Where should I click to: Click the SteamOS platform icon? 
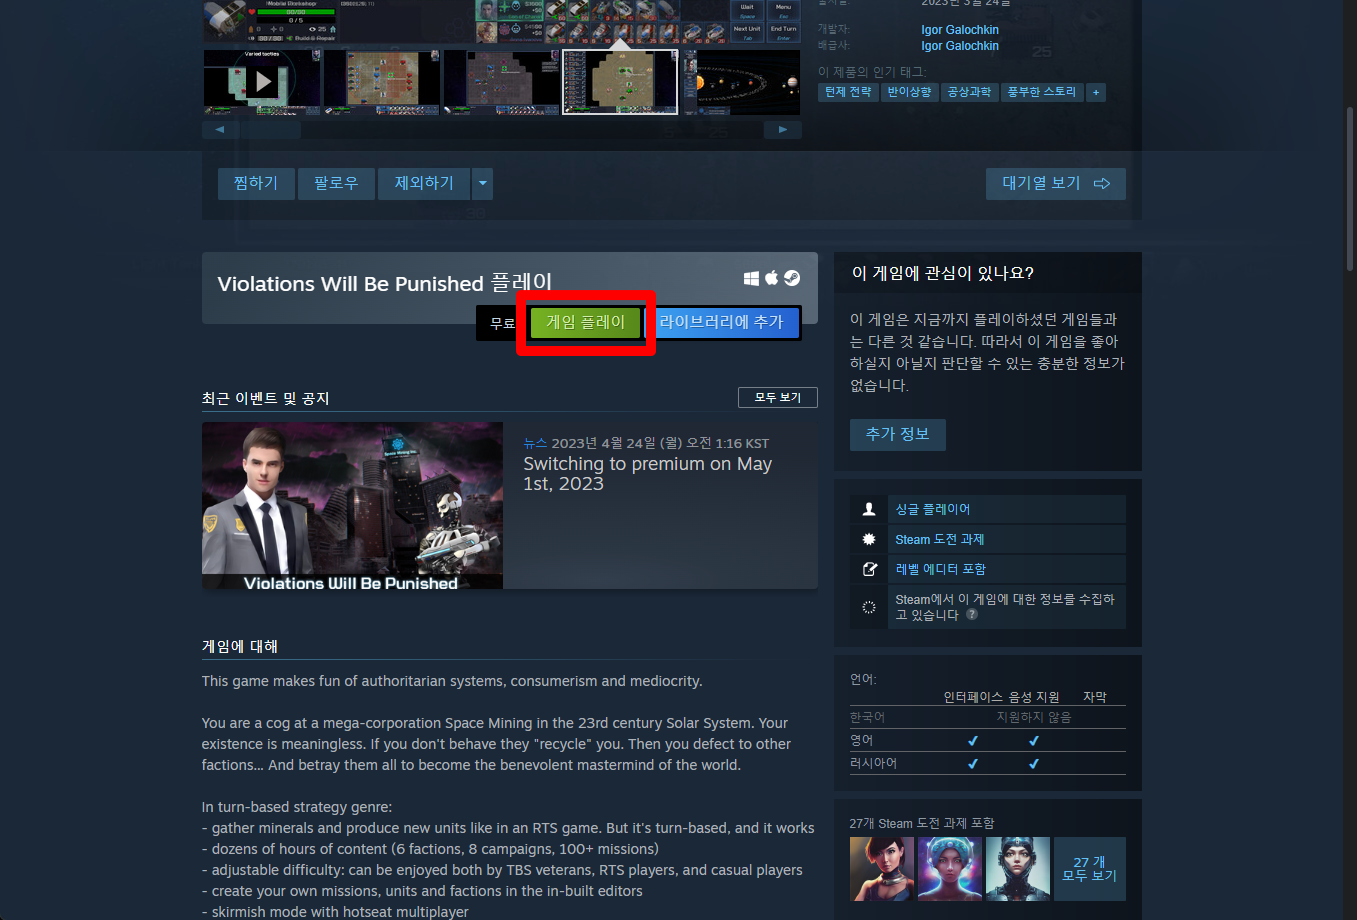click(792, 278)
